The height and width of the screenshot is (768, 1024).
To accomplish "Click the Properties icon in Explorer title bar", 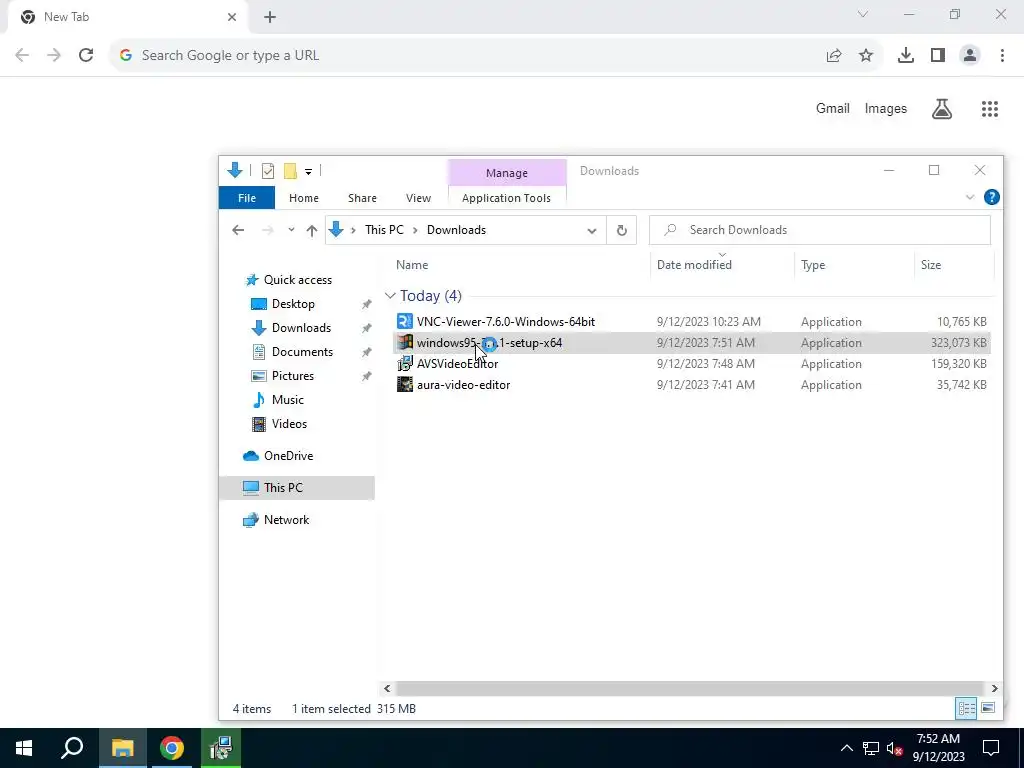I will click(268, 171).
